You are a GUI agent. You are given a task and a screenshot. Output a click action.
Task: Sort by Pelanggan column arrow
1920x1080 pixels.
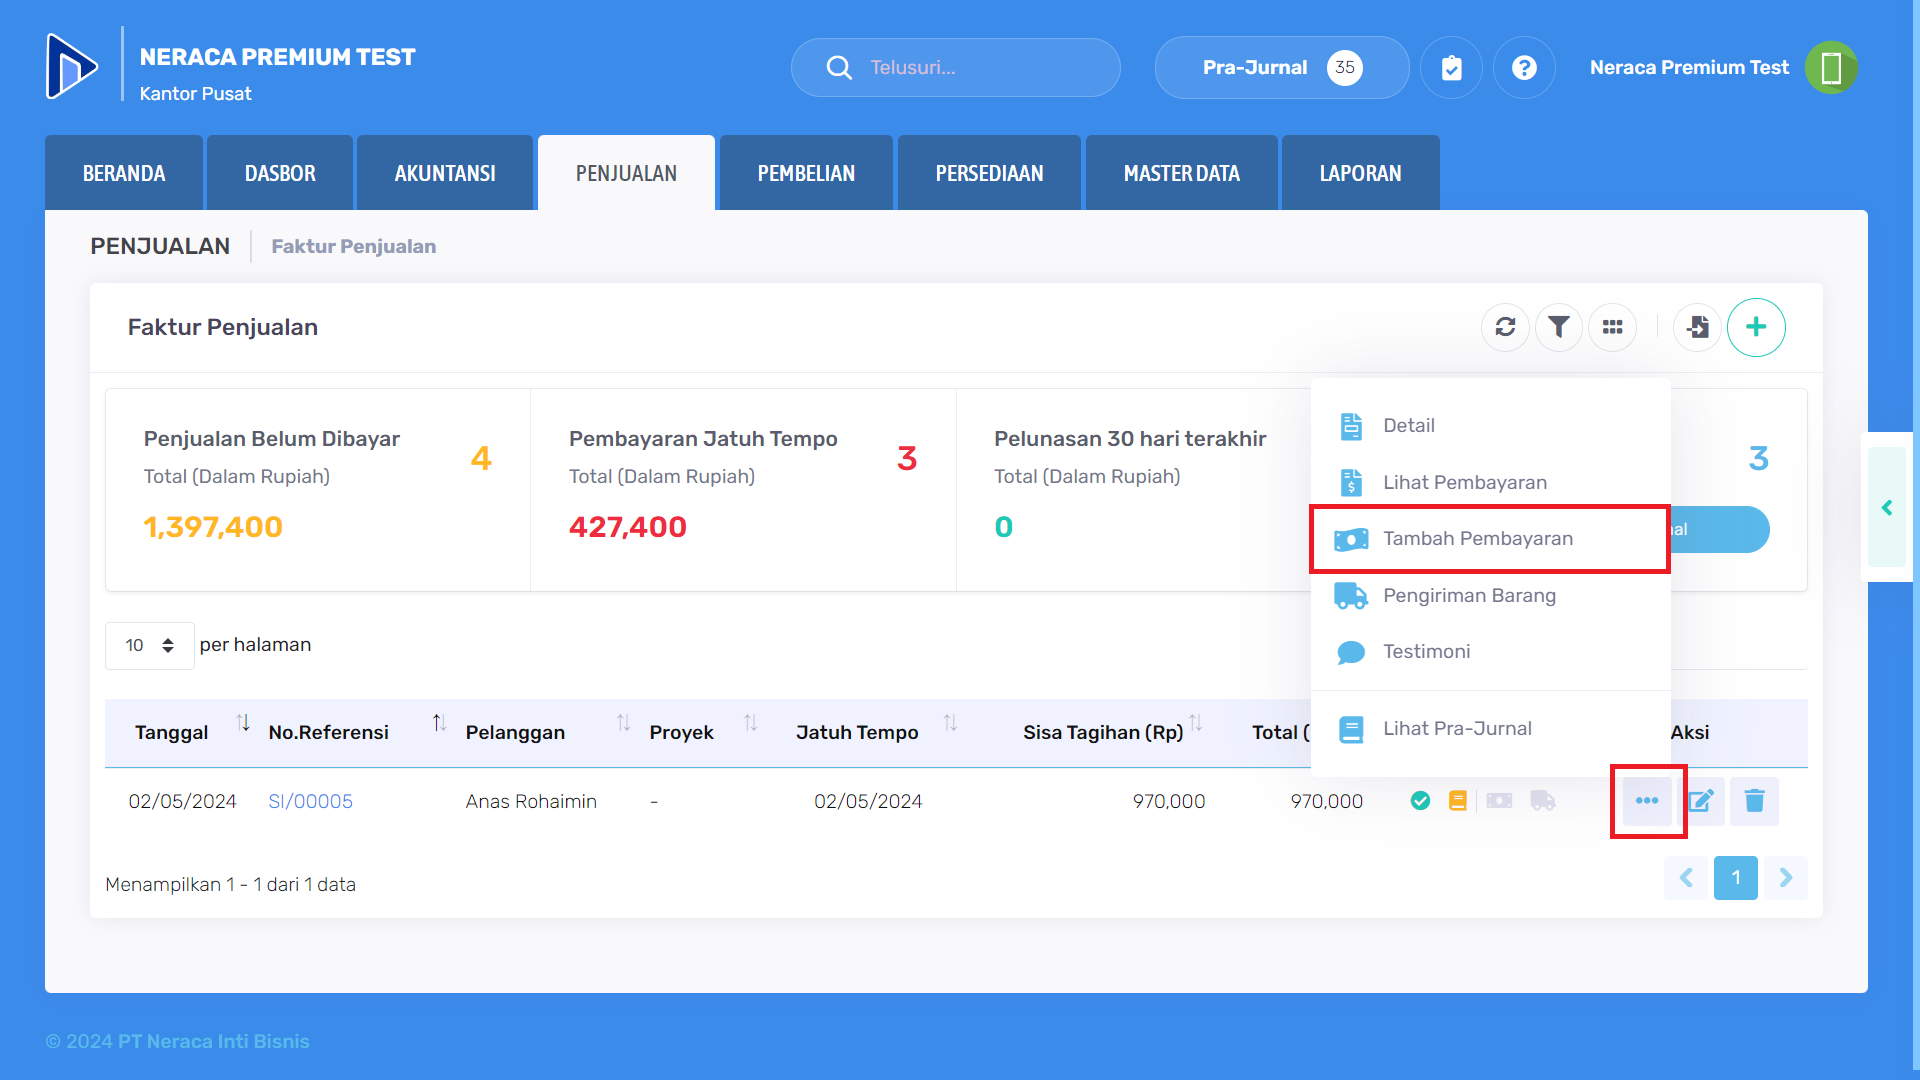[623, 722]
